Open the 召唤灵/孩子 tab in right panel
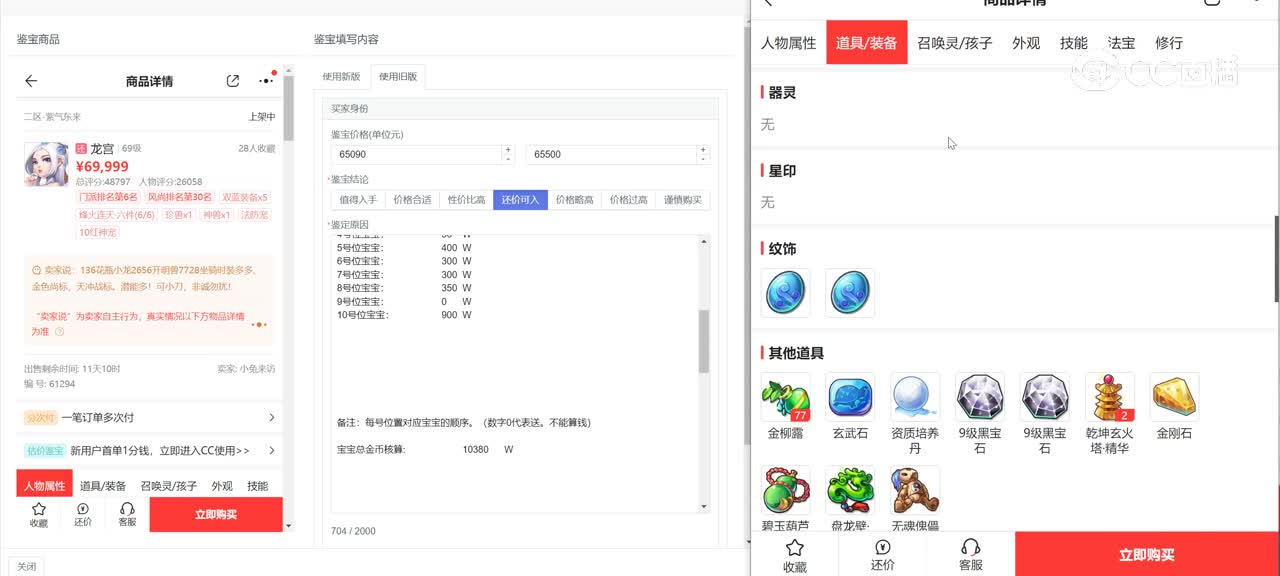Screen dimensions: 1280x576 pos(954,43)
